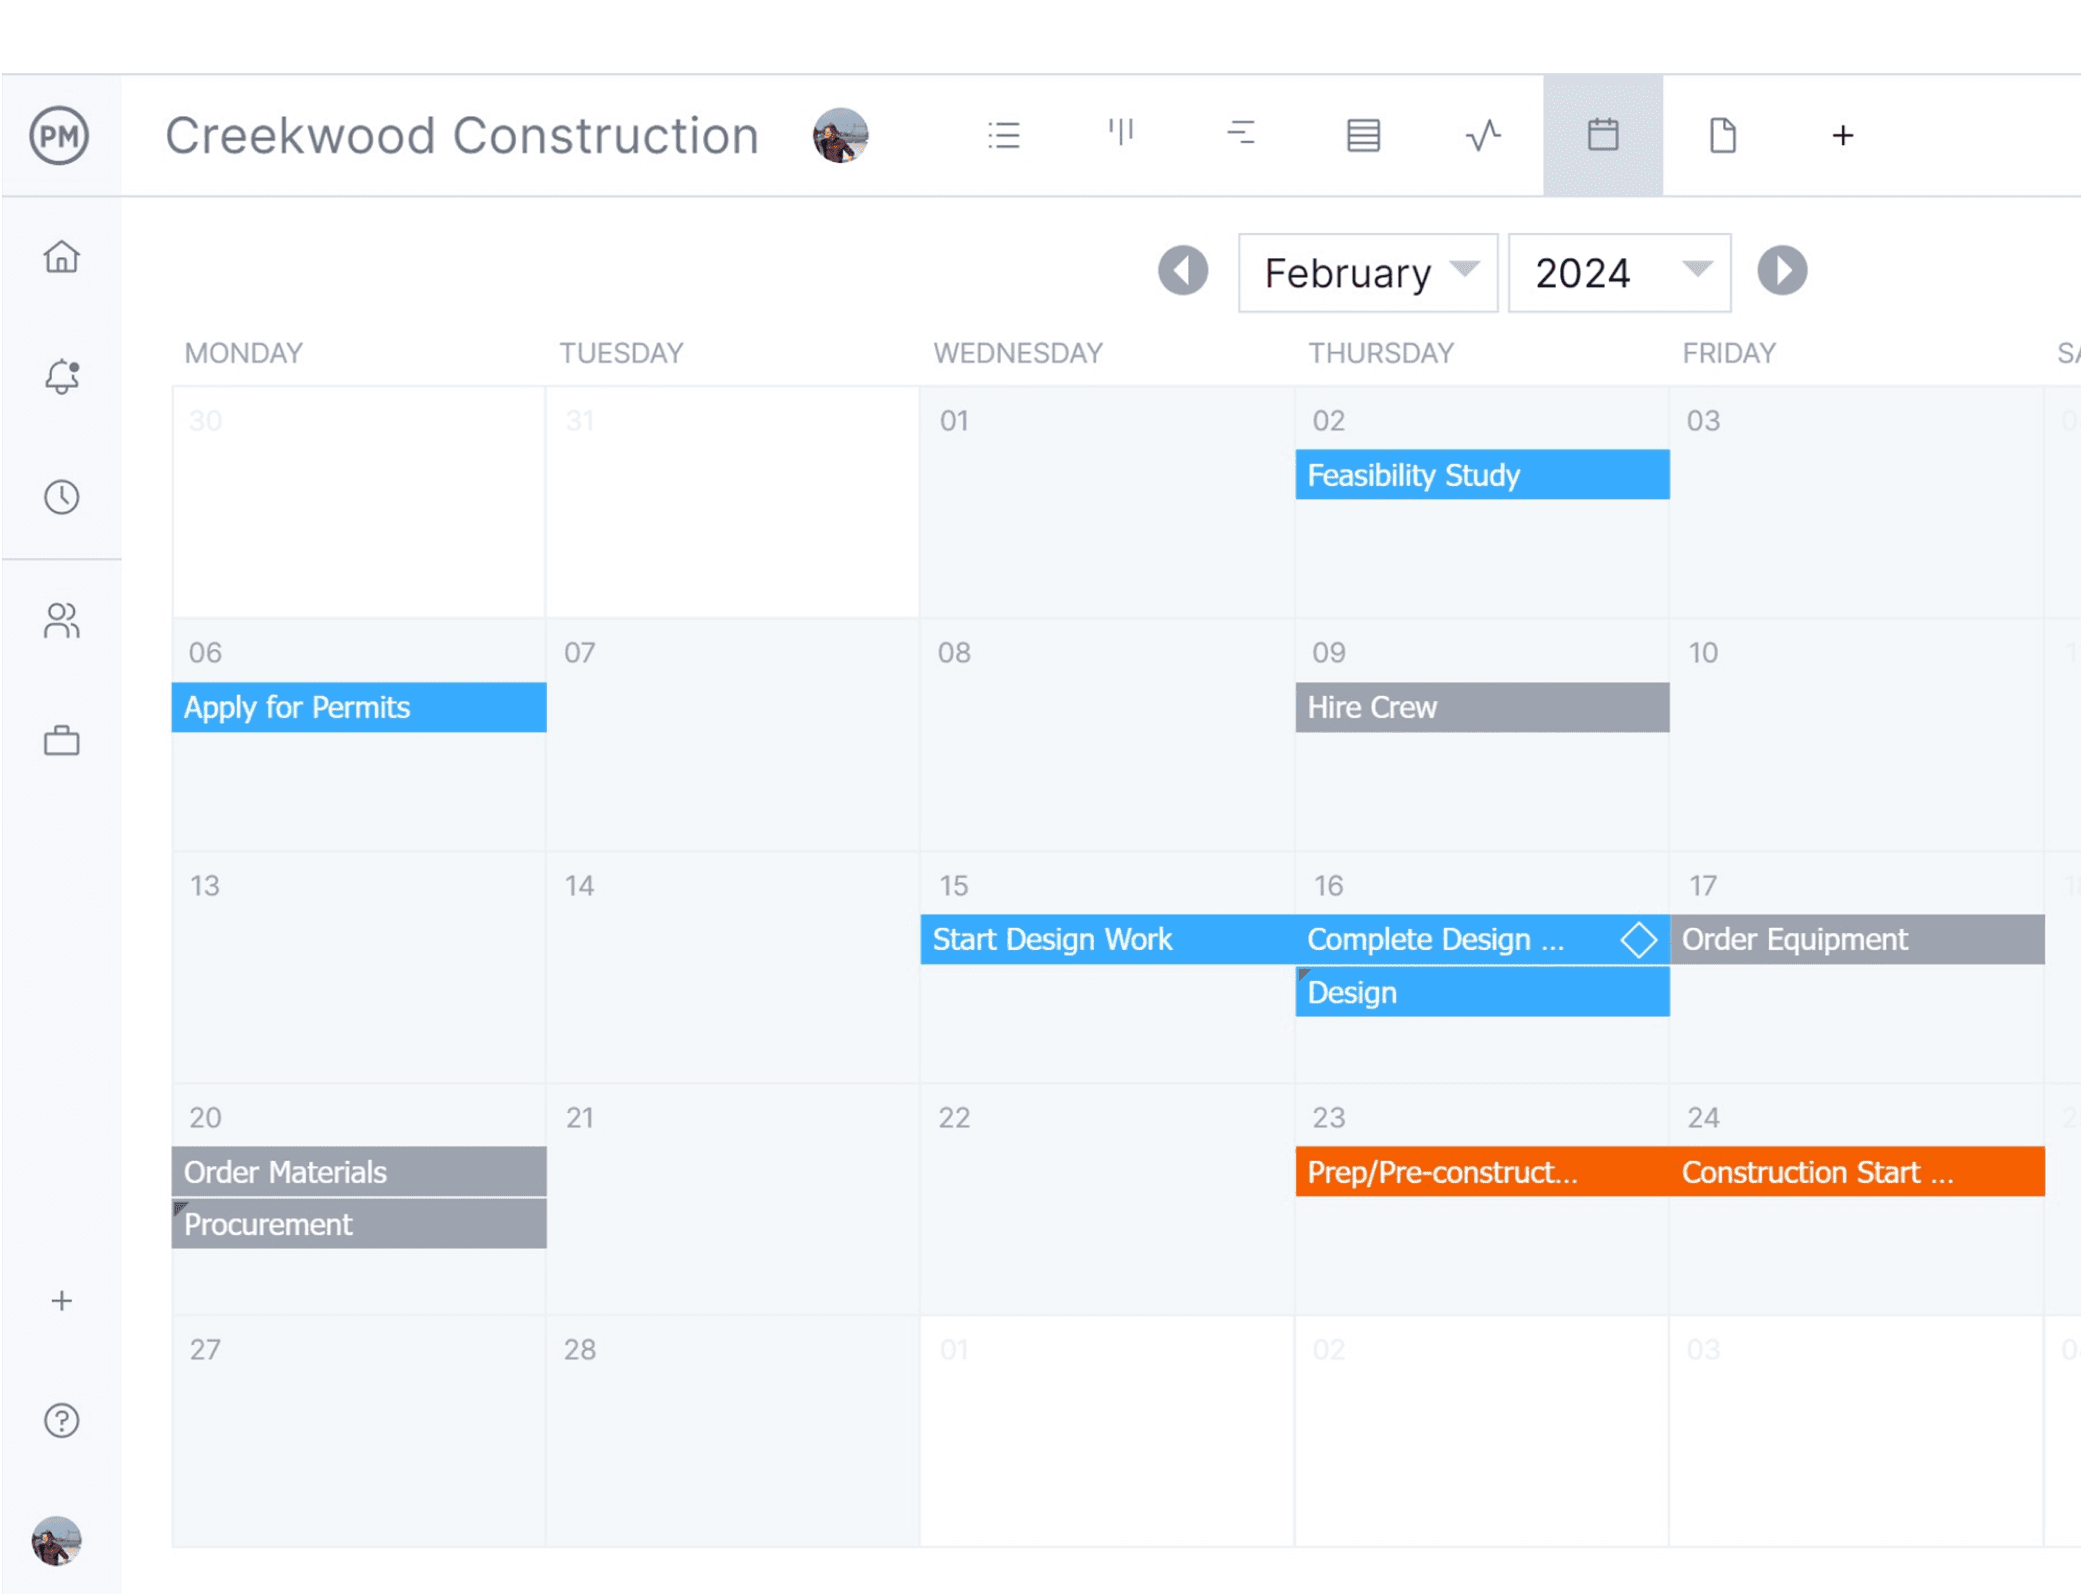Advance to next month arrow
The image size is (2081, 1595).
[1781, 271]
